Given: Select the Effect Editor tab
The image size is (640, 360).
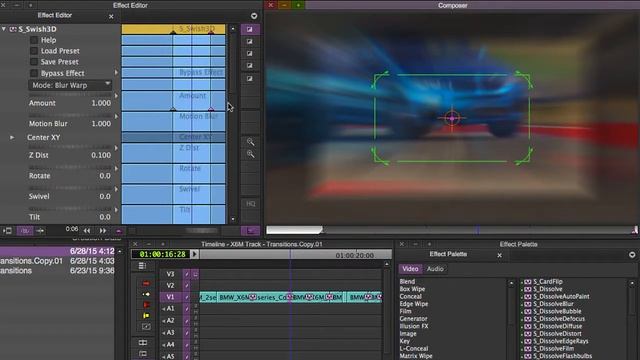Looking at the screenshot, I should (x=55, y=16).
